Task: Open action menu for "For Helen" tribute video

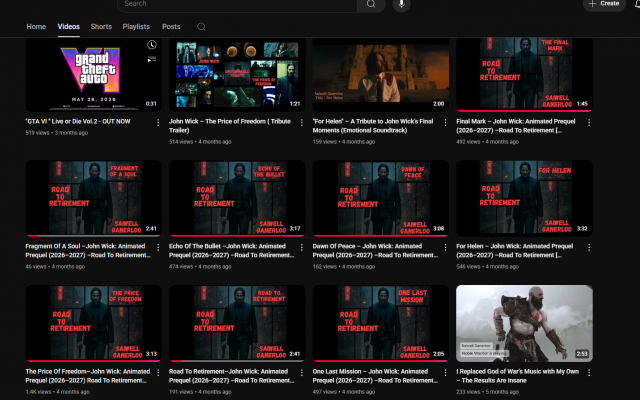Action: [x=445, y=122]
